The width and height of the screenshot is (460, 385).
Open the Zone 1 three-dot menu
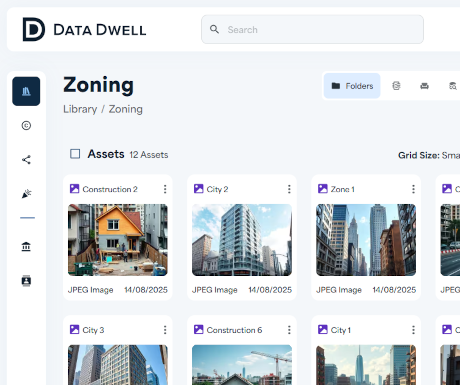[x=413, y=189]
